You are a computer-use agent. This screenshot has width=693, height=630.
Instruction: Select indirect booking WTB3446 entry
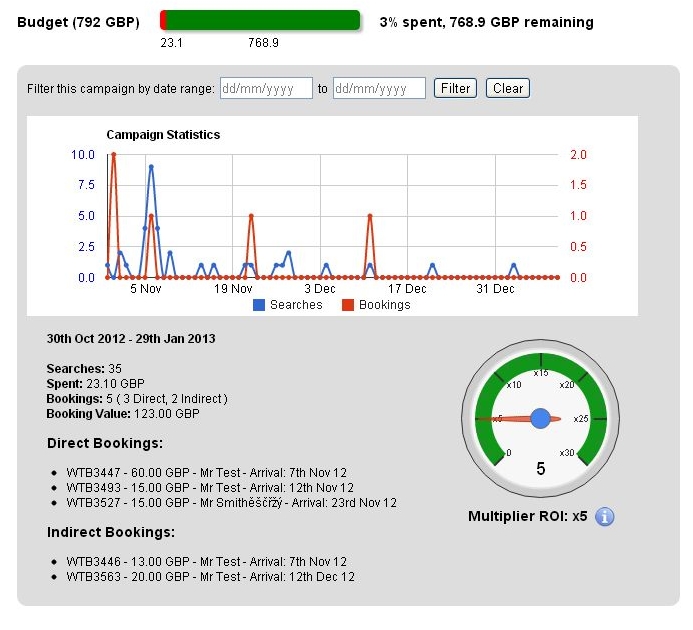pyautogui.click(x=206, y=562)
